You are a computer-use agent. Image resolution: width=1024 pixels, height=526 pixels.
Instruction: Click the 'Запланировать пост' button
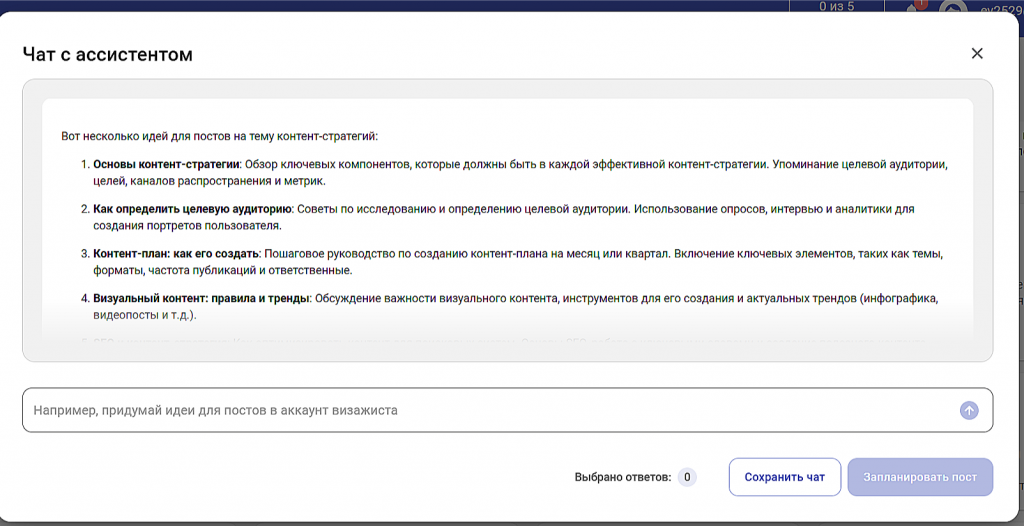[x=920, y=477]
